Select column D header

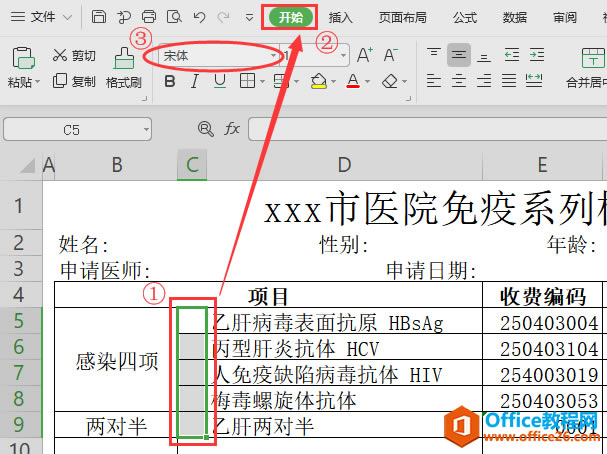[345, 165]
